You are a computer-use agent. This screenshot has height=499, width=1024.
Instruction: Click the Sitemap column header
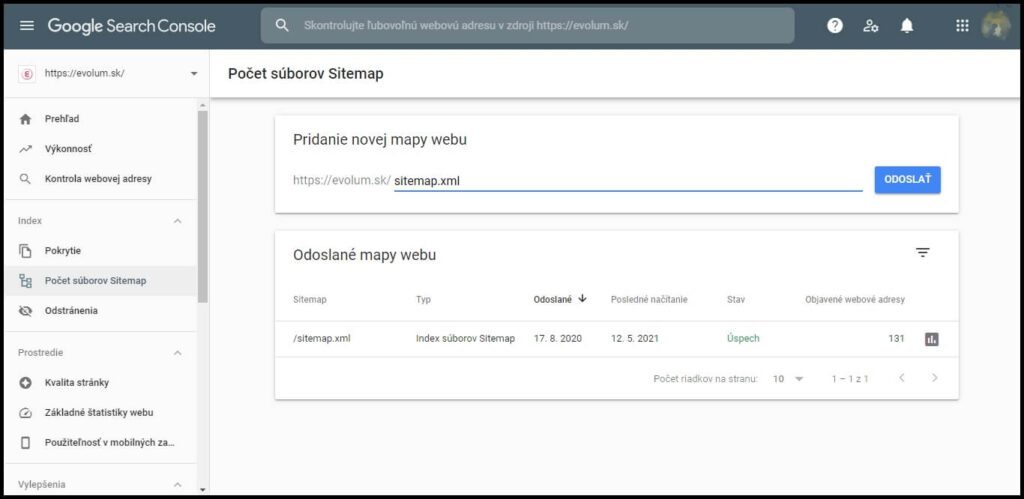point(310,300)
